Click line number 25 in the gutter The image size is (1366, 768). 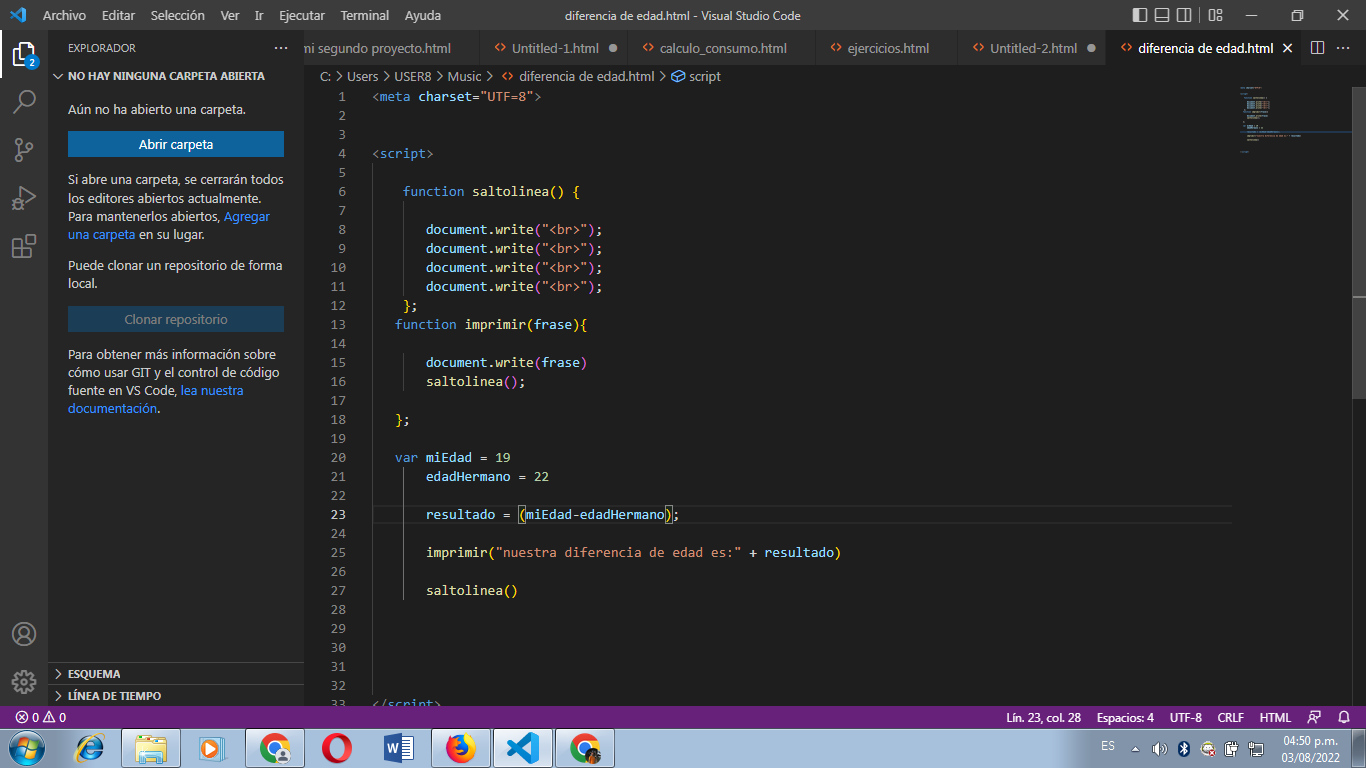click(337, 552)
